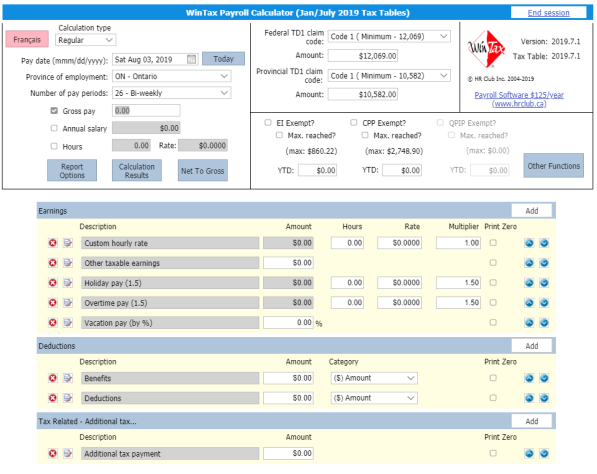This screenshot has width=597, height=474.
Task: Click the CPP YTD amount field
Action: coord(402,170)
